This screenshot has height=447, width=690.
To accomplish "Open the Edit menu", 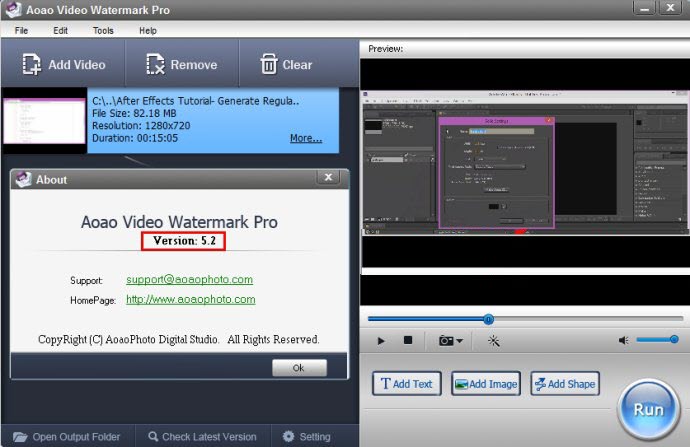I will [60, 30].
